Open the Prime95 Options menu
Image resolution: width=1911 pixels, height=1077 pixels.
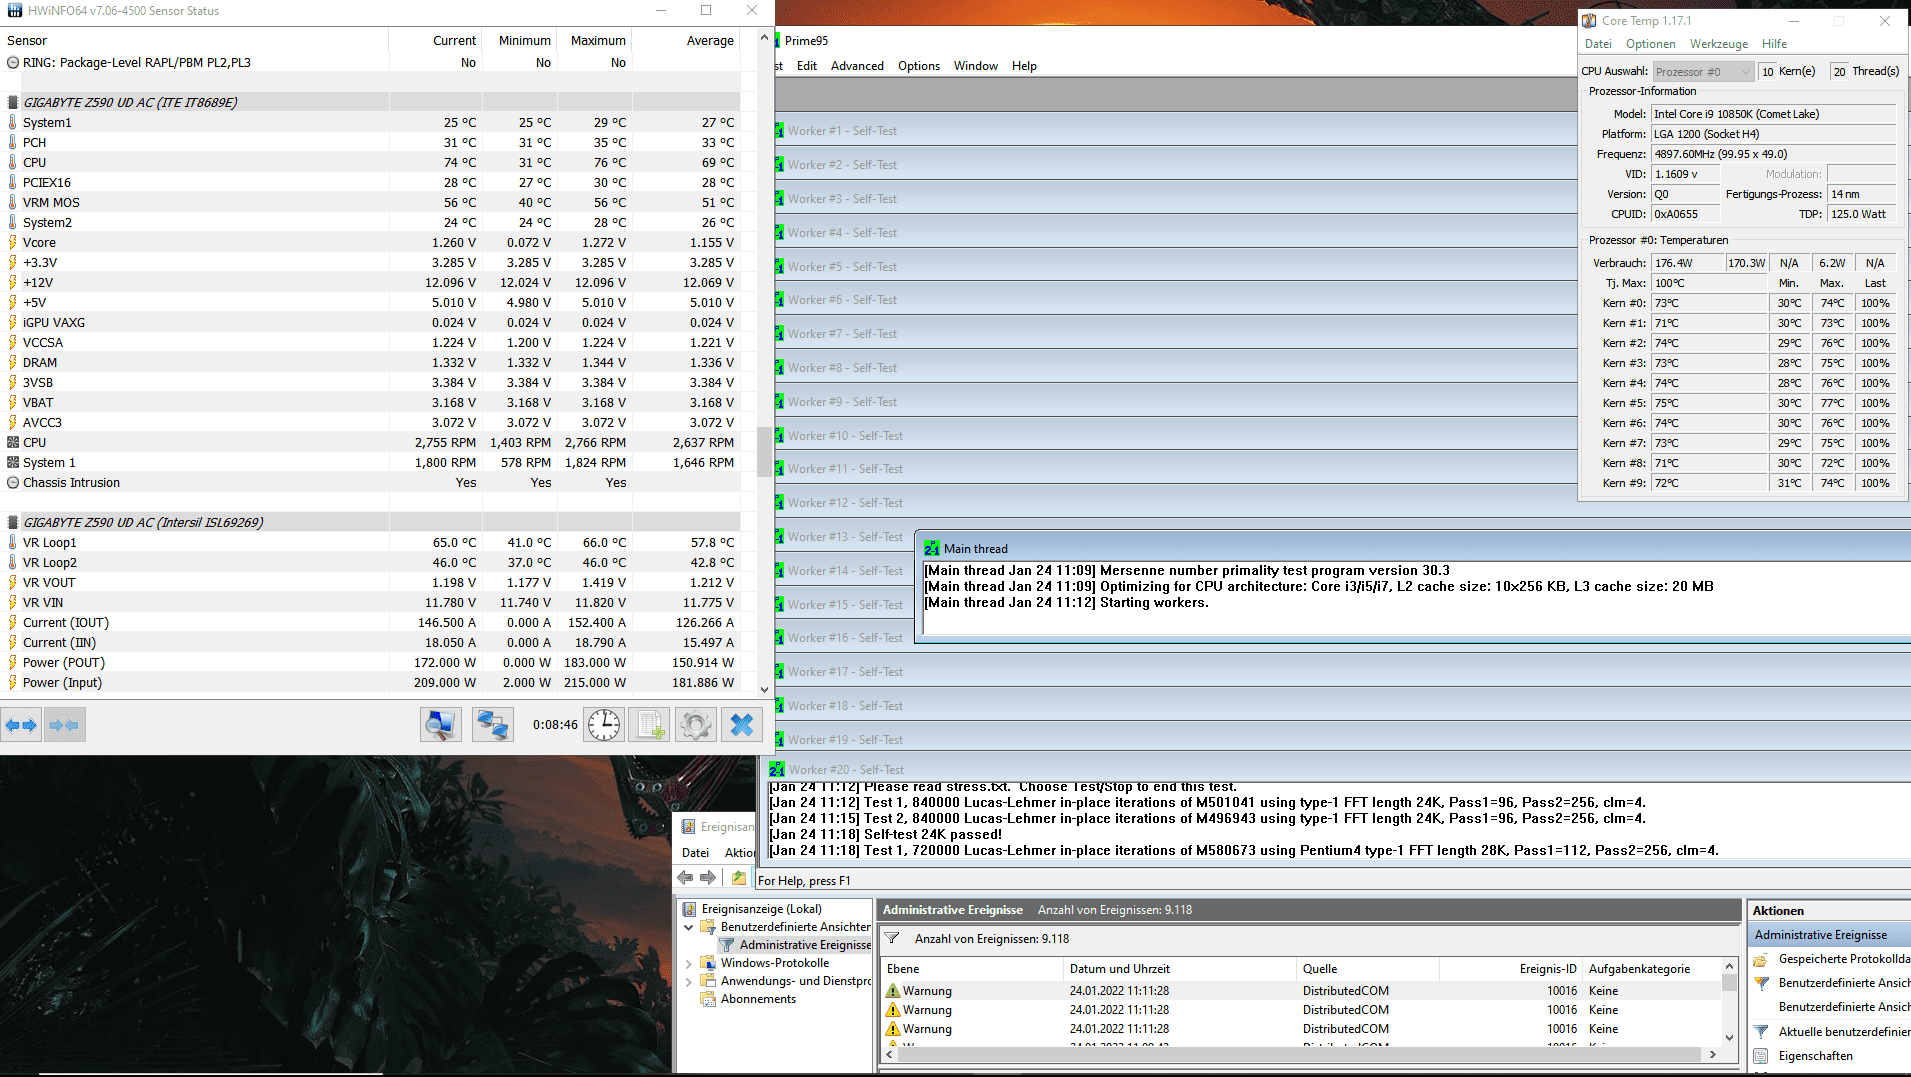919,66
